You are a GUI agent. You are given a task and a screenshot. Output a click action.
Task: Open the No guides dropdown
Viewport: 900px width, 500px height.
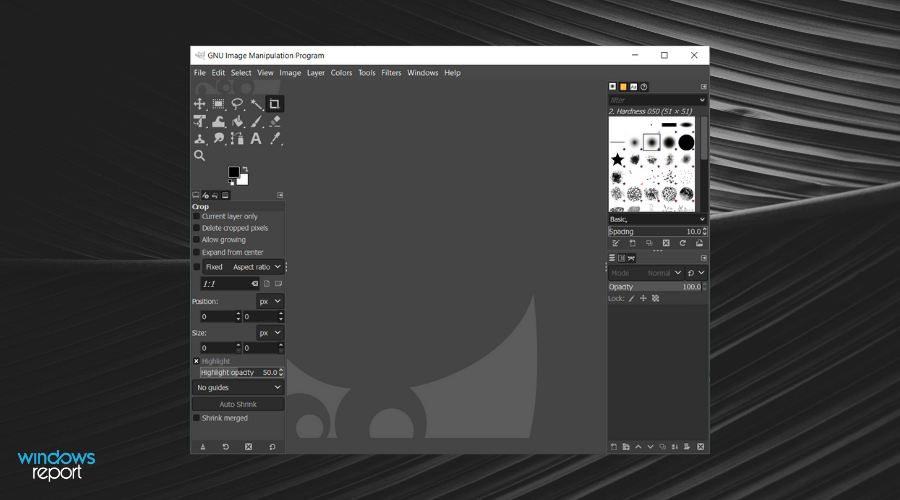coord(238,387)
